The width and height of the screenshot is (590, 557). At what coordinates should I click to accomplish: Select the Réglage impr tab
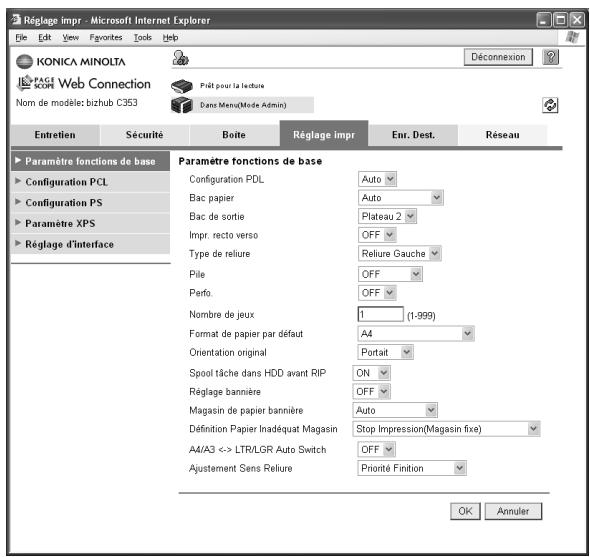(324, 134)
